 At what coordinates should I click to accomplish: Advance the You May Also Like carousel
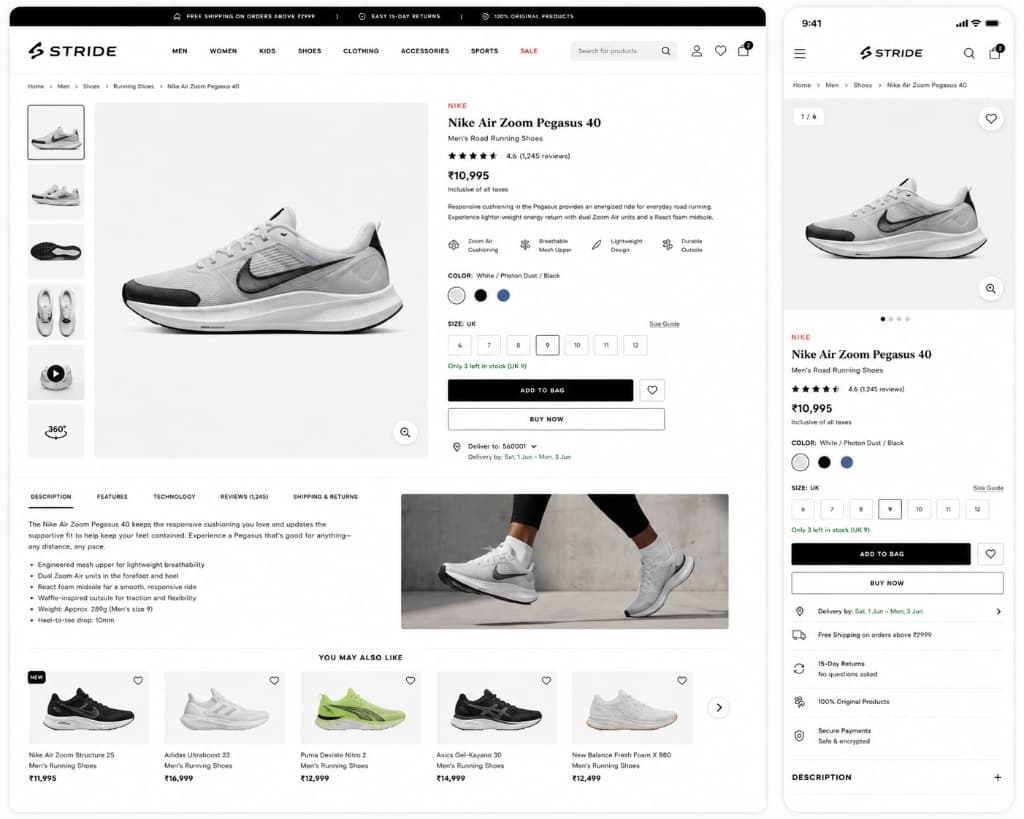pyautogui.click(x=718, y=707)
